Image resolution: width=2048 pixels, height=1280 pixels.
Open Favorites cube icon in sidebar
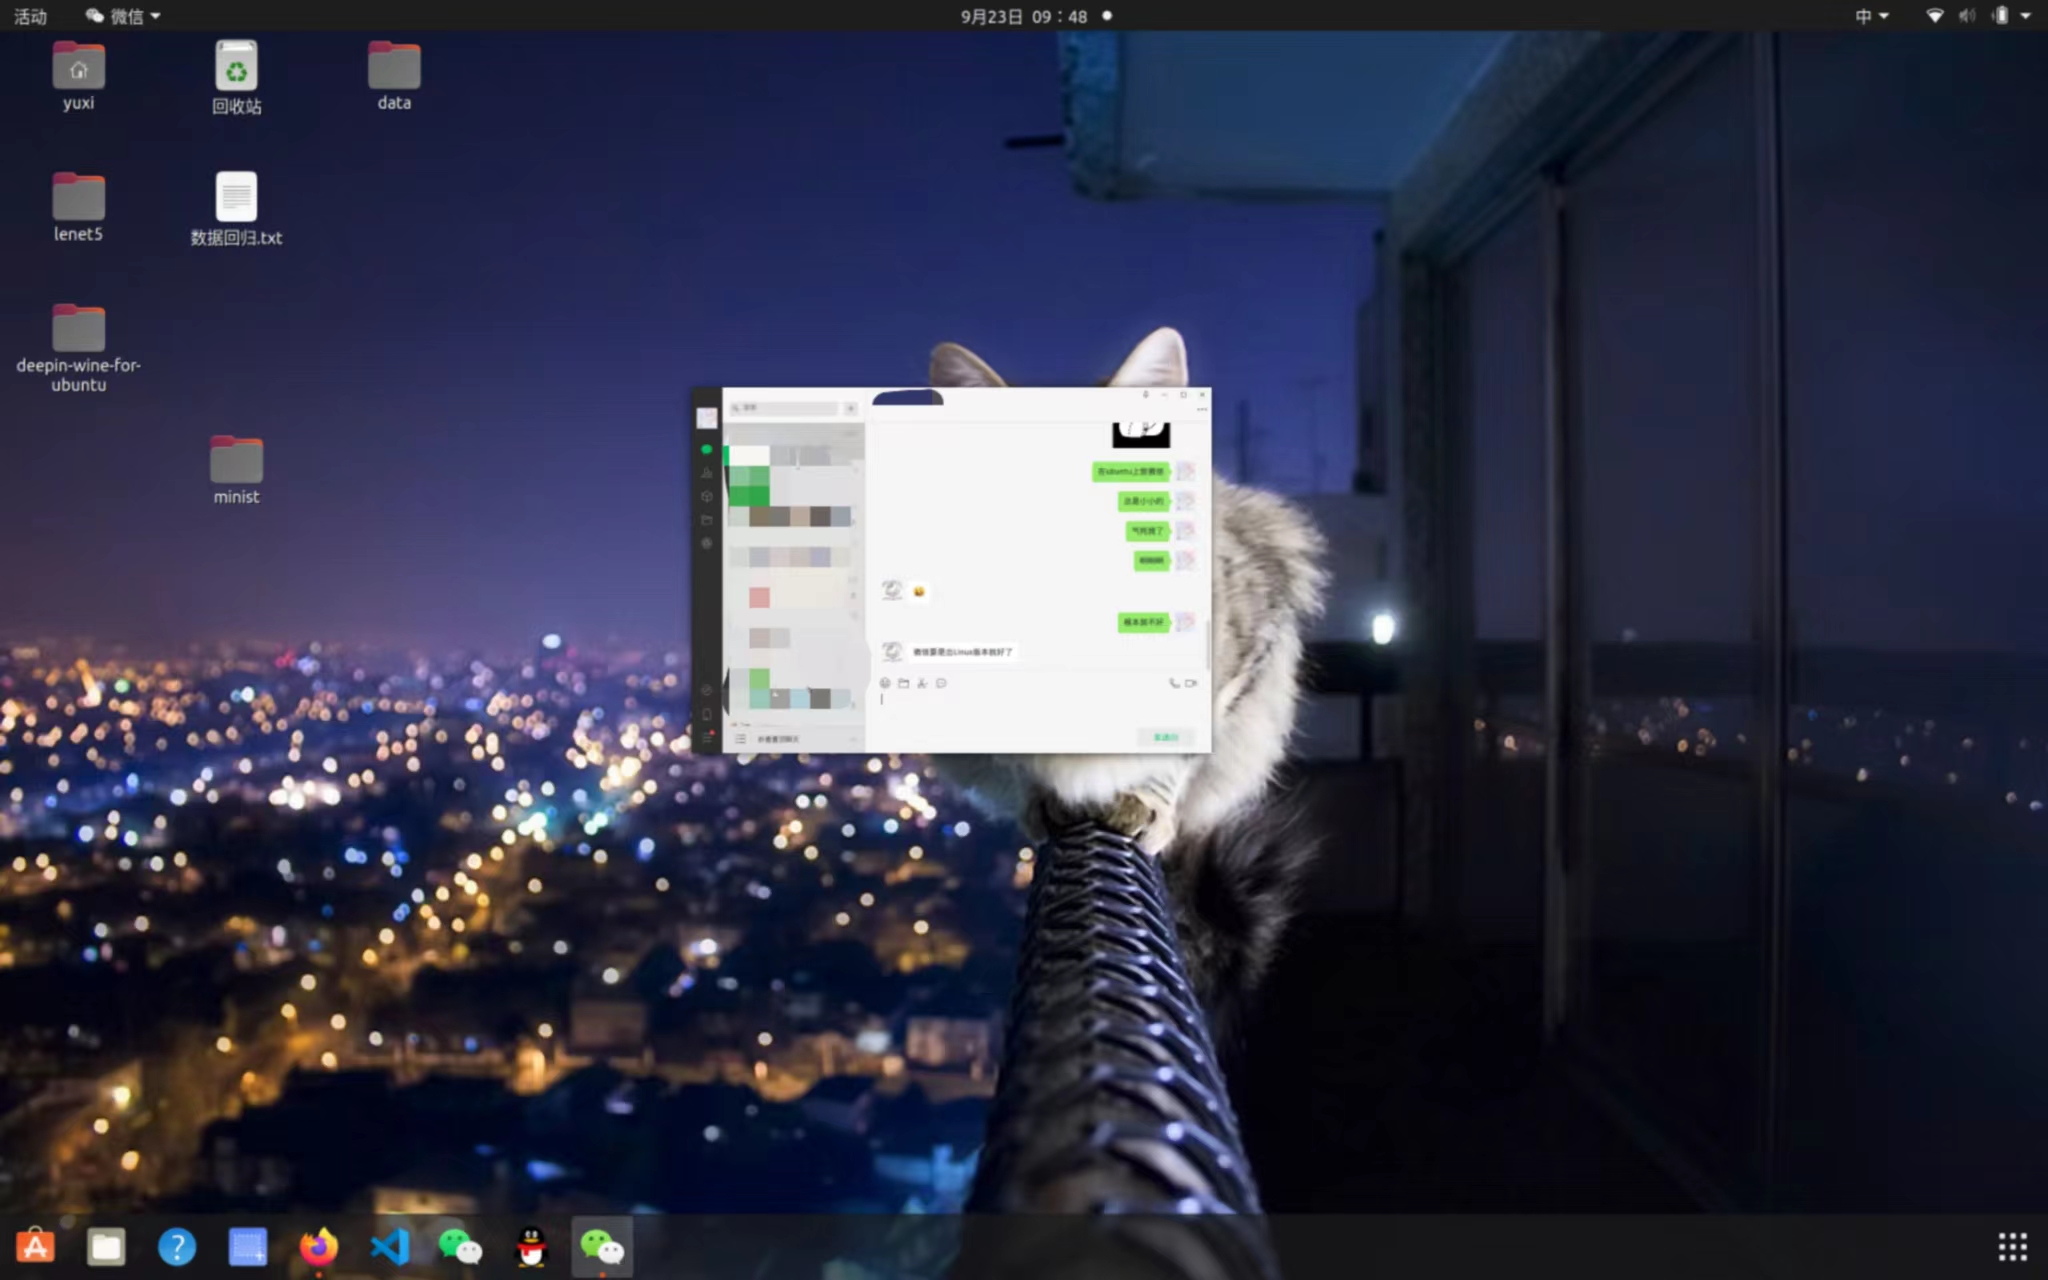[x=707, y=496]
